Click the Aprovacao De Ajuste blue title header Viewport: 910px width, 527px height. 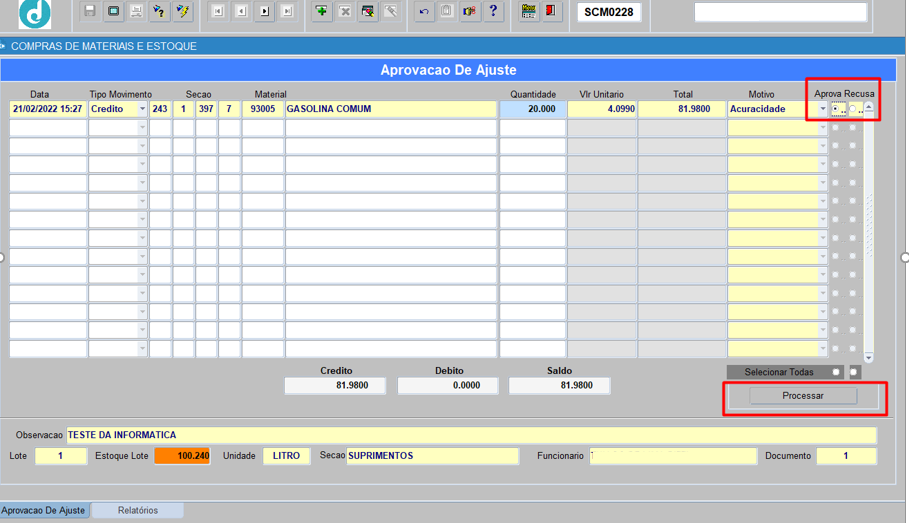[448, 70]
